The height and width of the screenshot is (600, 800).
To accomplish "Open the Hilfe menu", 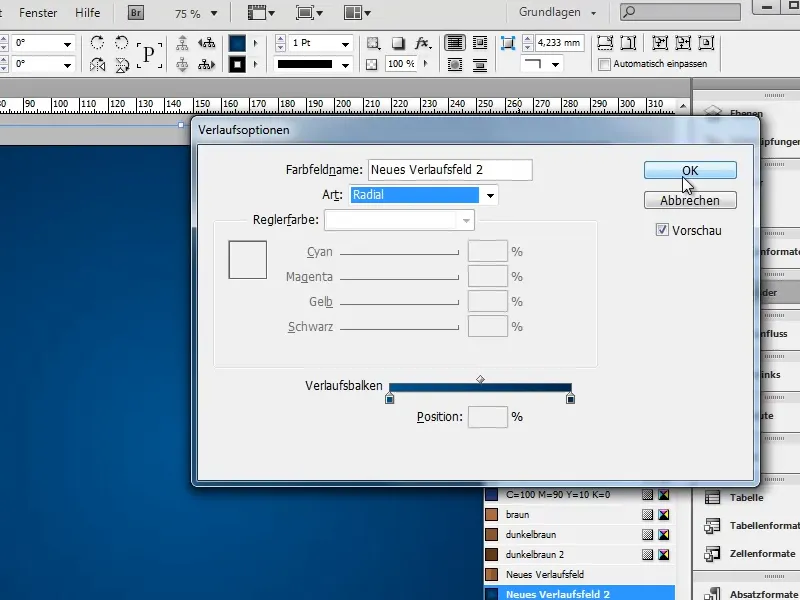I will (88, 13).
